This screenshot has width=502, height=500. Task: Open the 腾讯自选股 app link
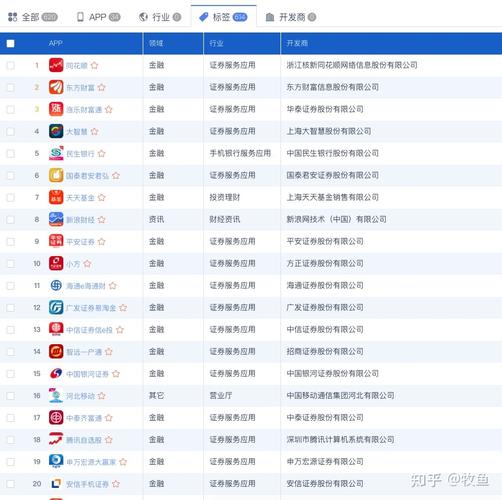84,440
